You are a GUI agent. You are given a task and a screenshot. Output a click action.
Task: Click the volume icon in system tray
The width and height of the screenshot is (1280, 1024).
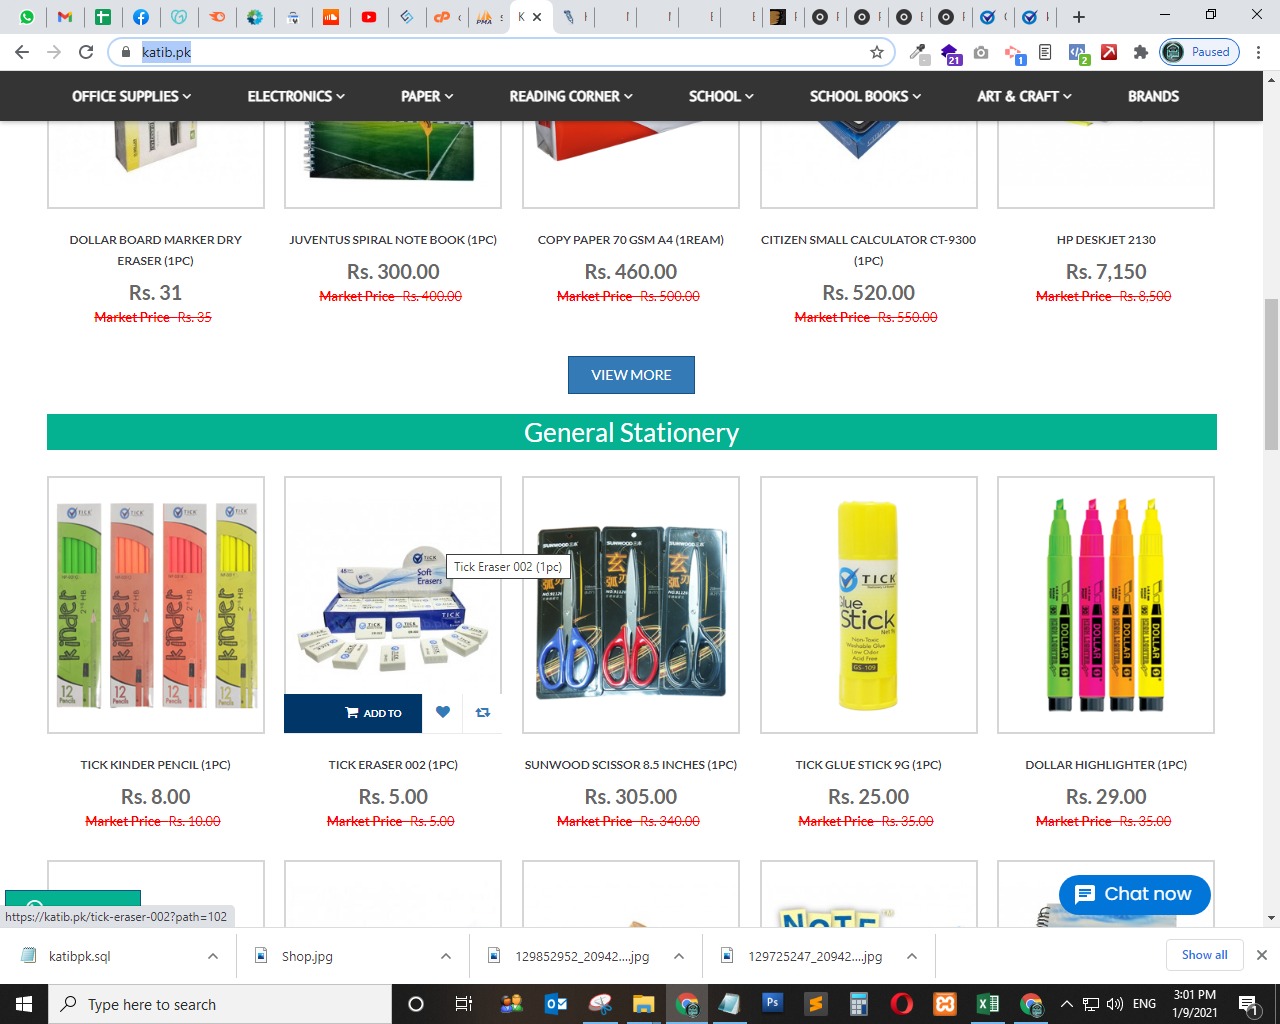click(1113, 1004)
